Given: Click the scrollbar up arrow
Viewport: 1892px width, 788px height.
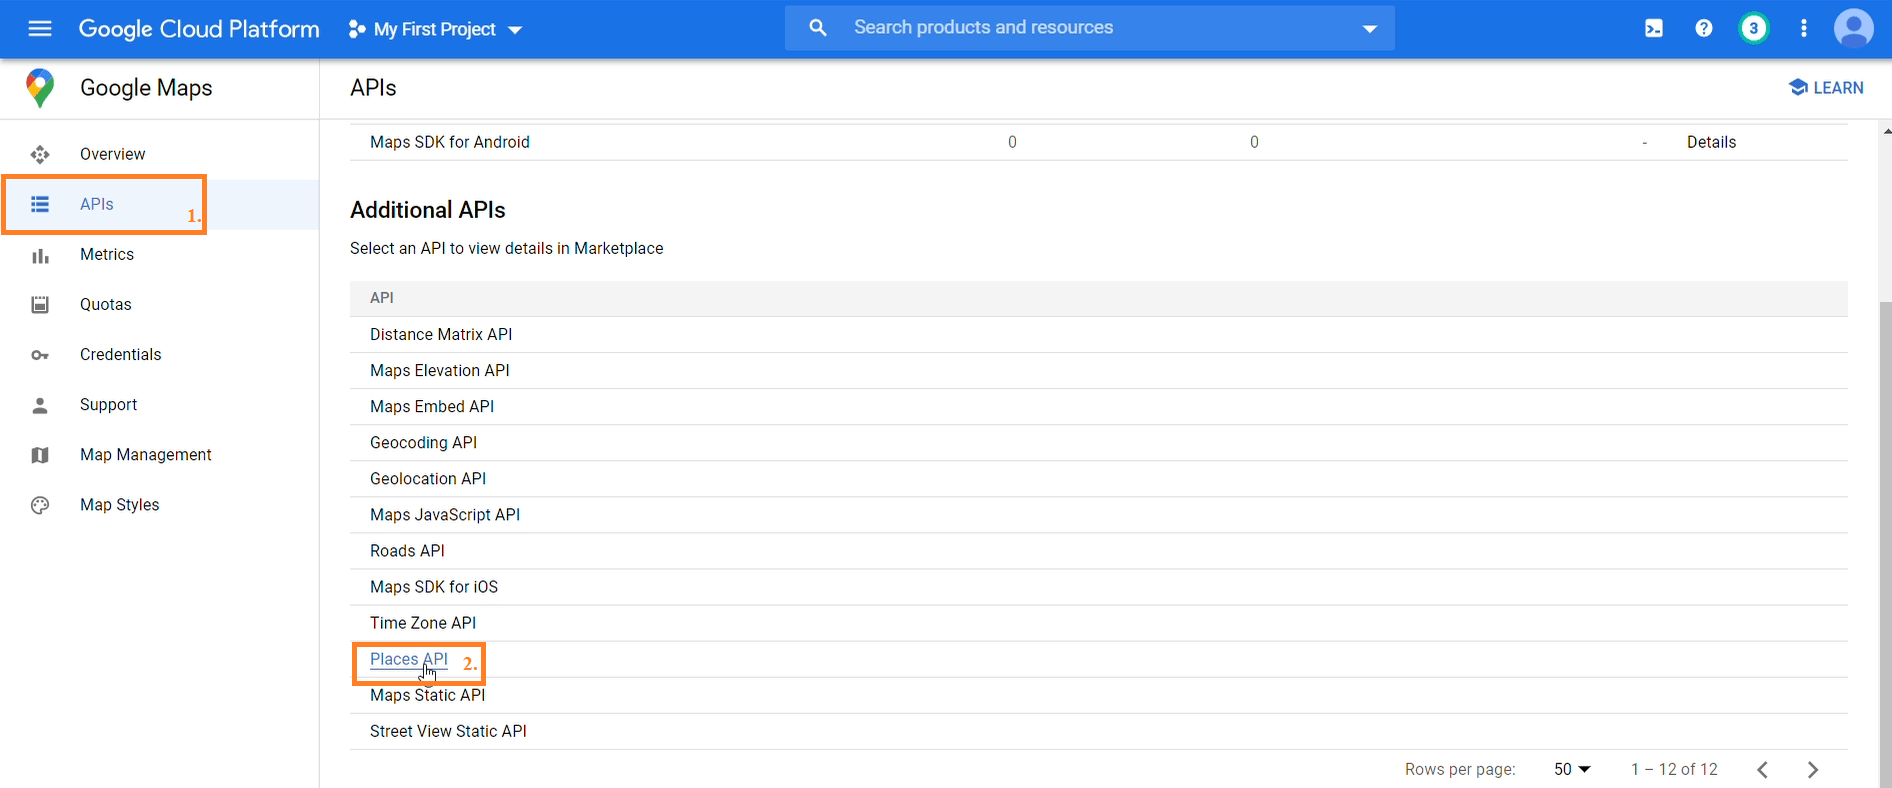Looking at the screenshot, I should (x=1886, y=130).
